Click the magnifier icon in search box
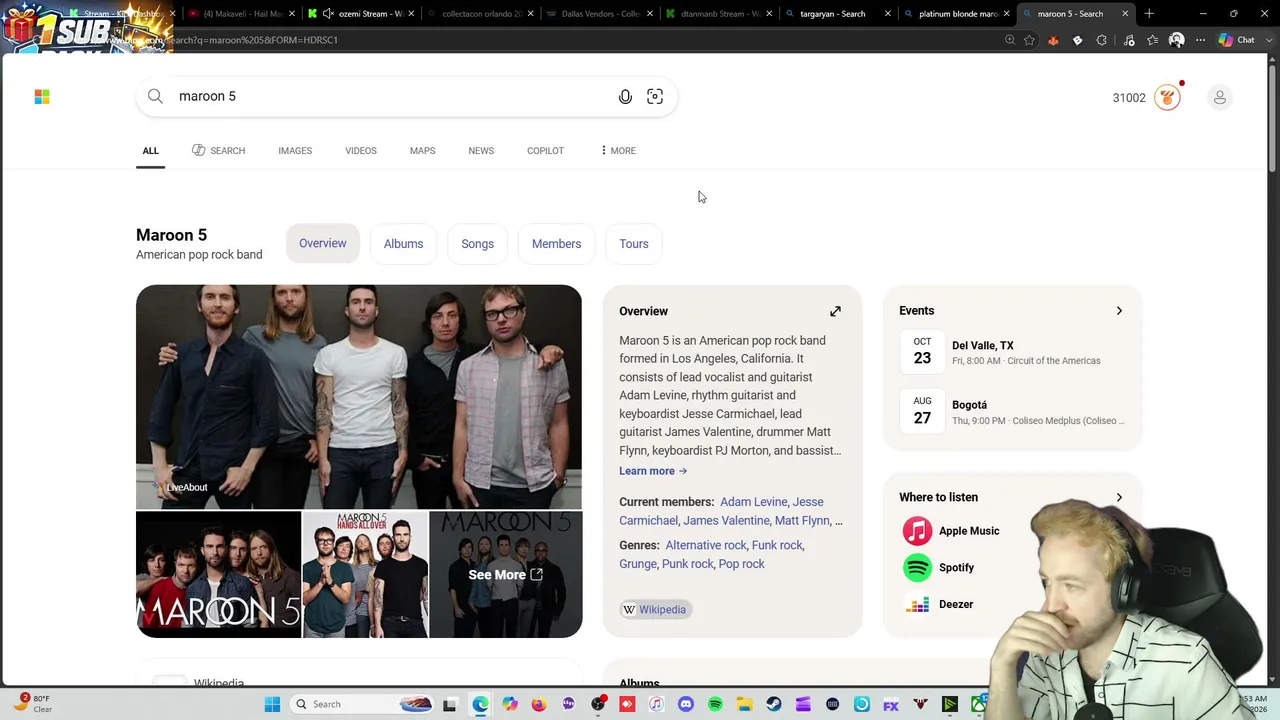This screenshot has width=1280, height=720. pos(155,96)
